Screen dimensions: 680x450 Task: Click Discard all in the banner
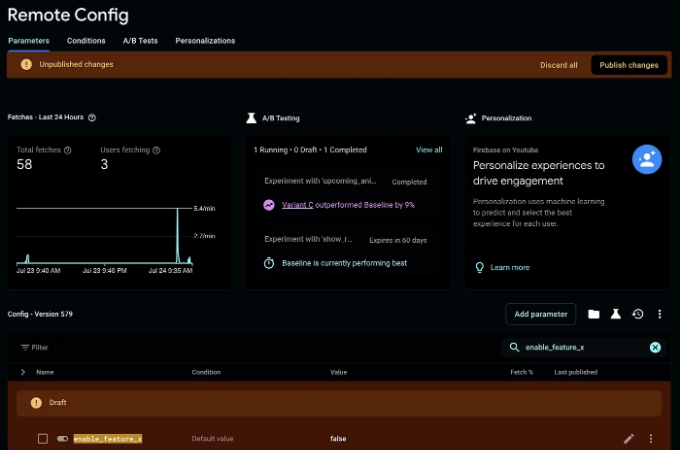tap(559, 65)
